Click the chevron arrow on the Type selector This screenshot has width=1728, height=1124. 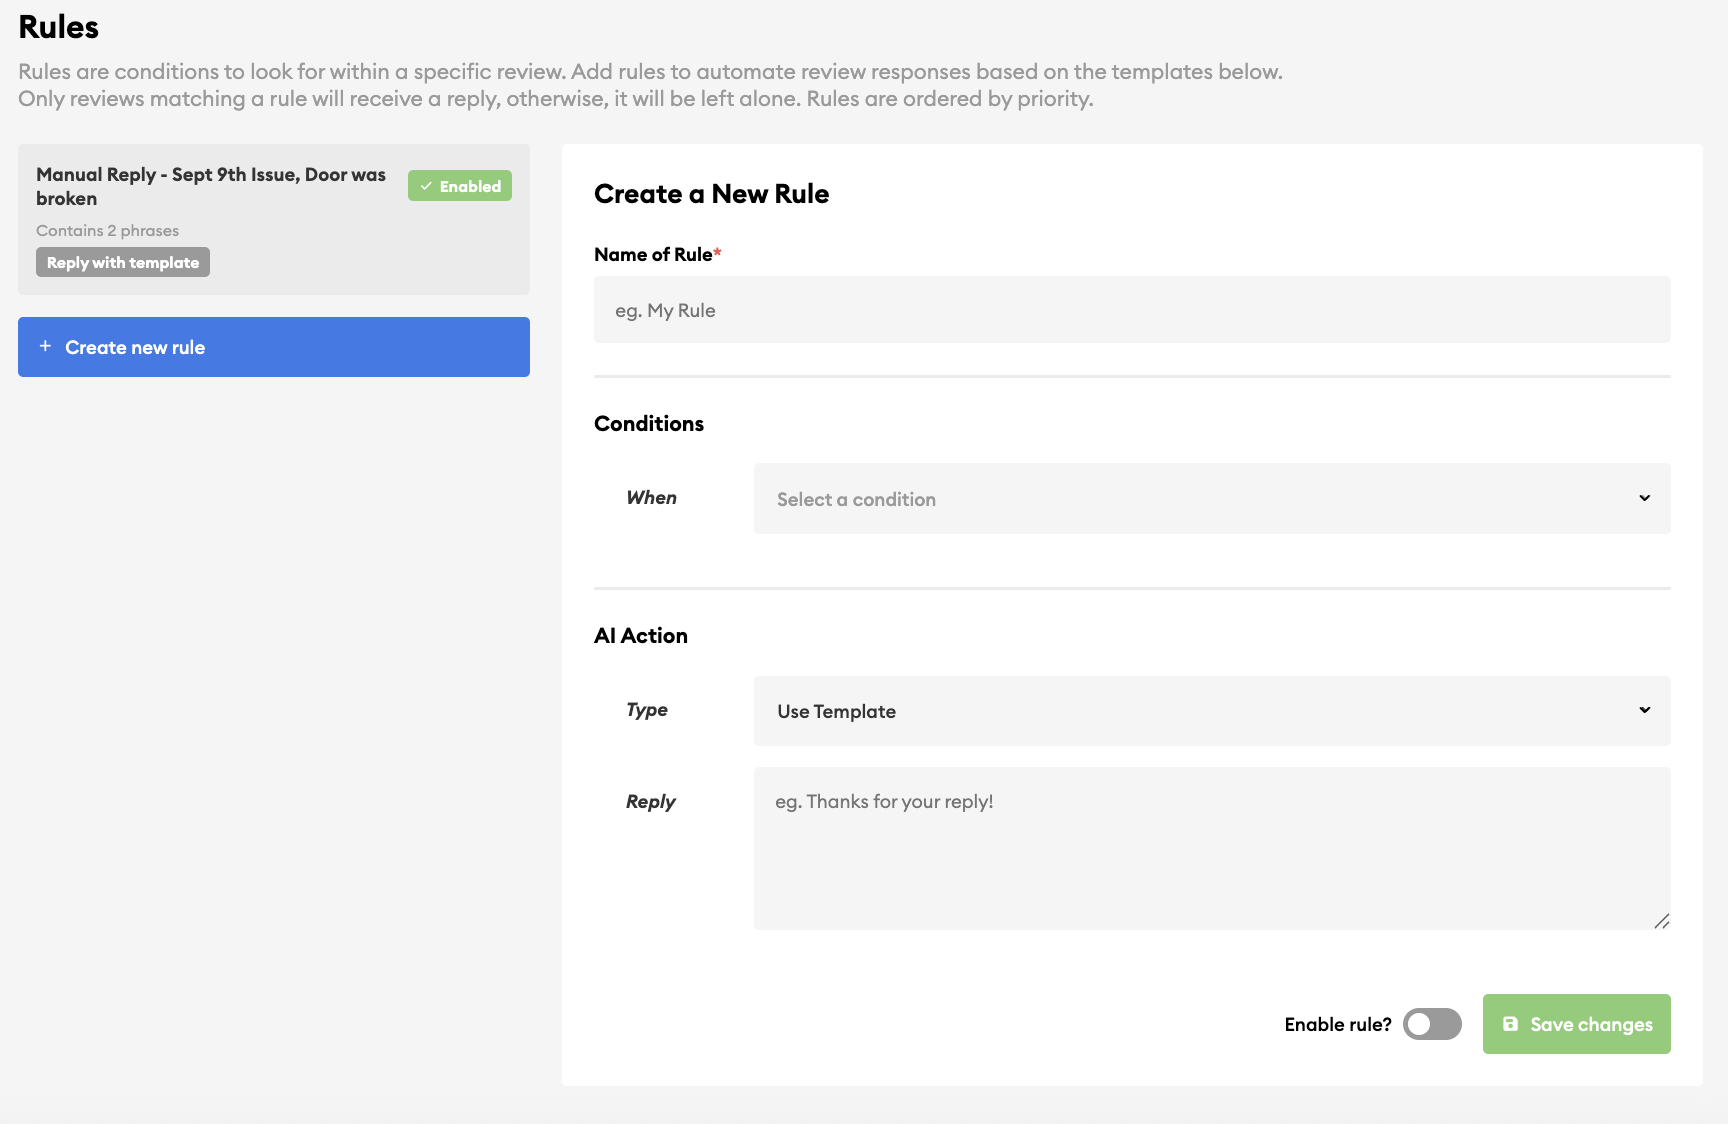click(x=1644, y=709)
